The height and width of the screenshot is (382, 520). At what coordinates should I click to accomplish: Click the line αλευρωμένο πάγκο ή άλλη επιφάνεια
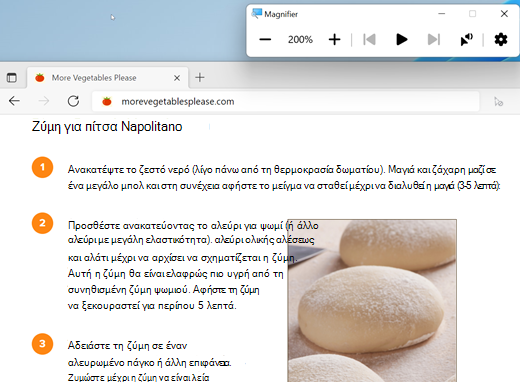click(x=149, y=363)
